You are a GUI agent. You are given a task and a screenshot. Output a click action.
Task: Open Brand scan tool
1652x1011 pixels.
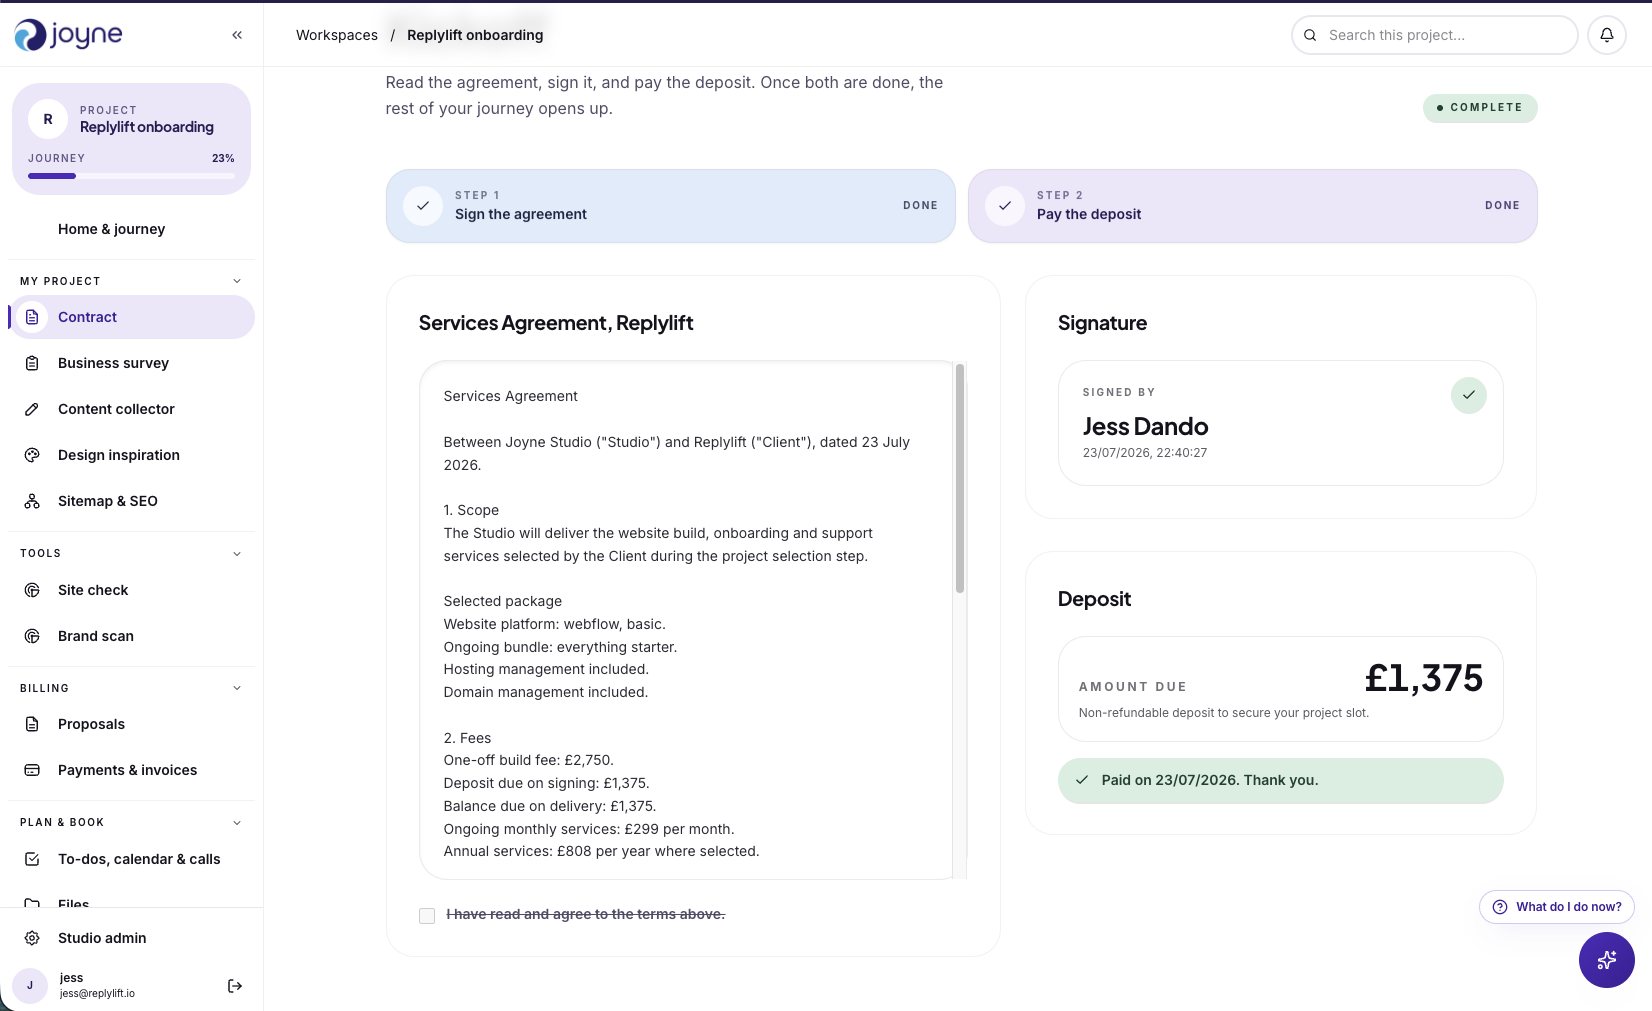click(x=131, y=636)
